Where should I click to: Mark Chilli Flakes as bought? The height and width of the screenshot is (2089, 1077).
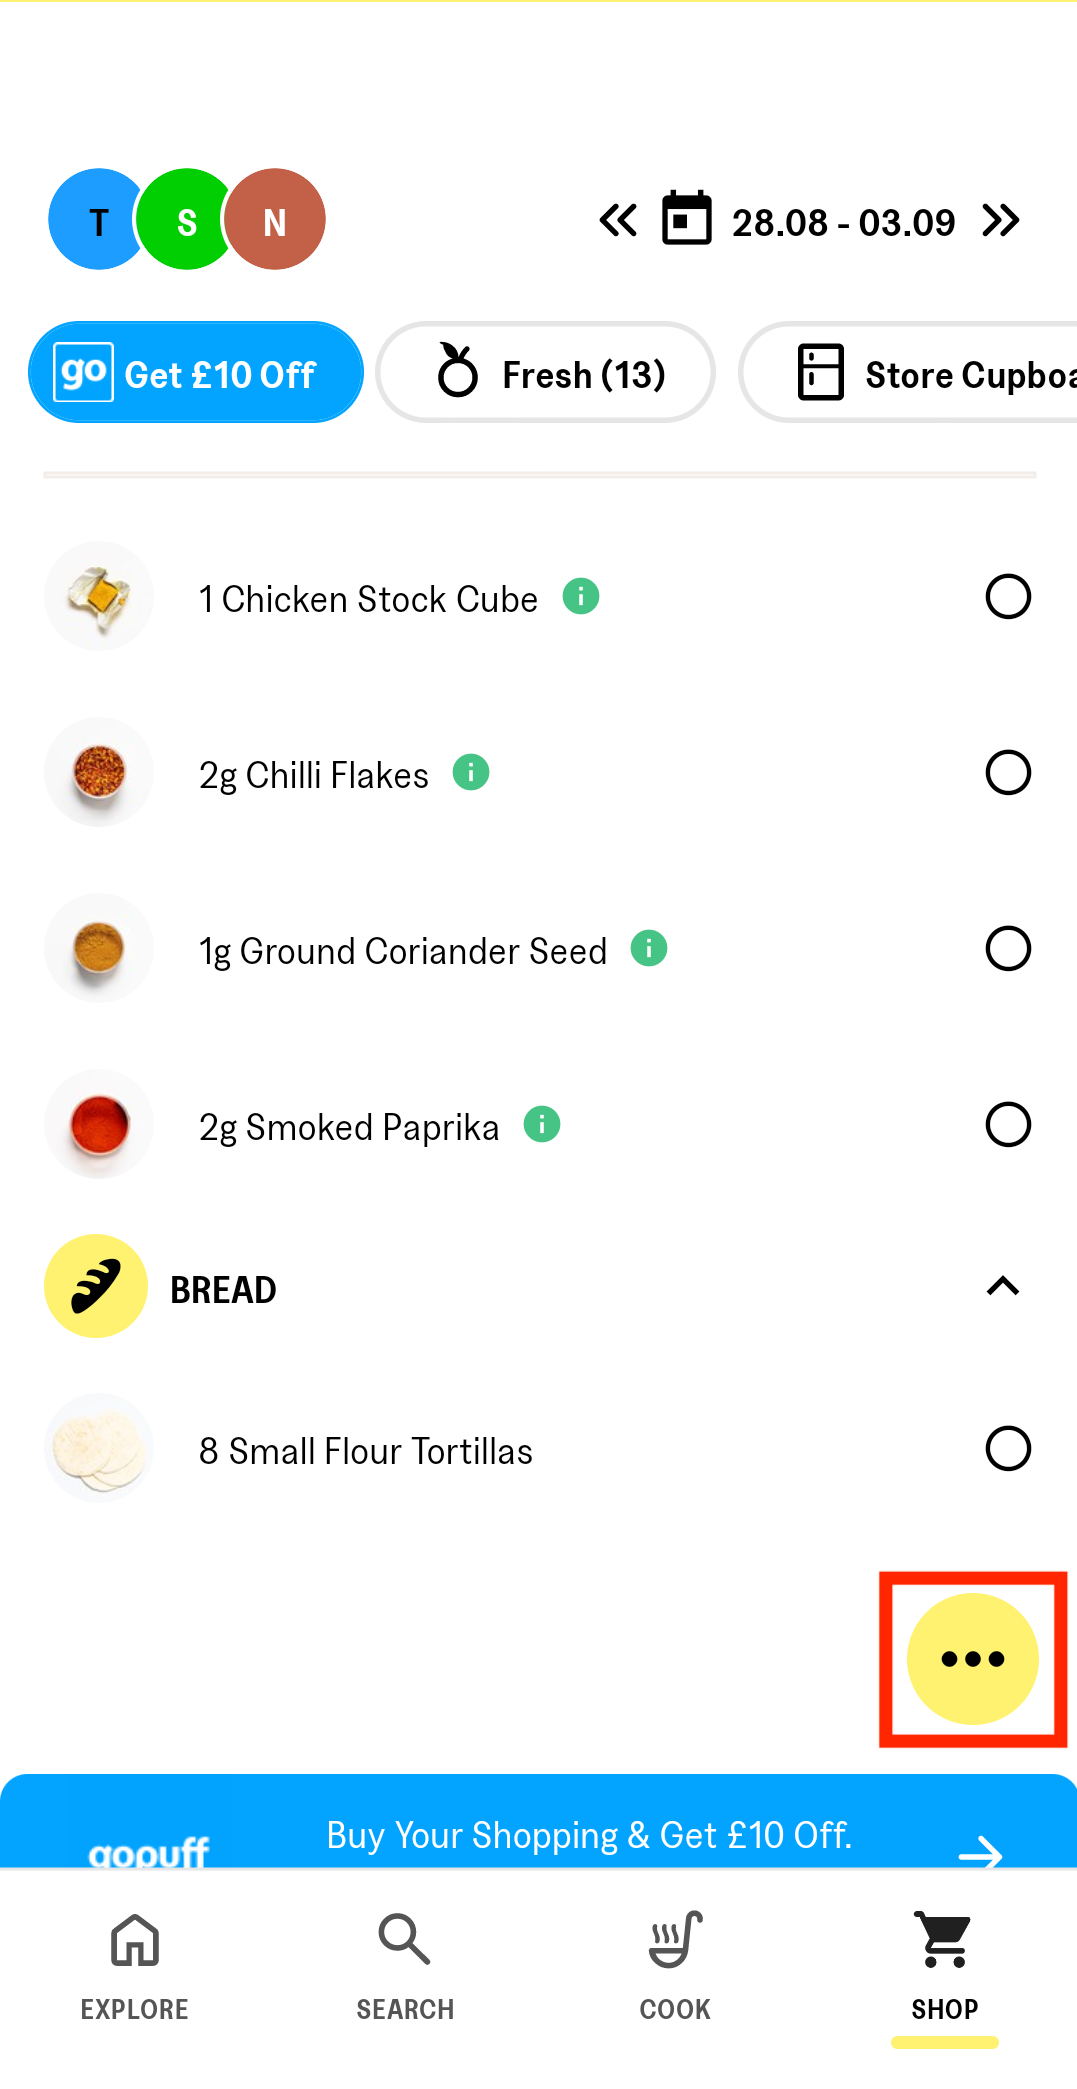point(1007,773)
